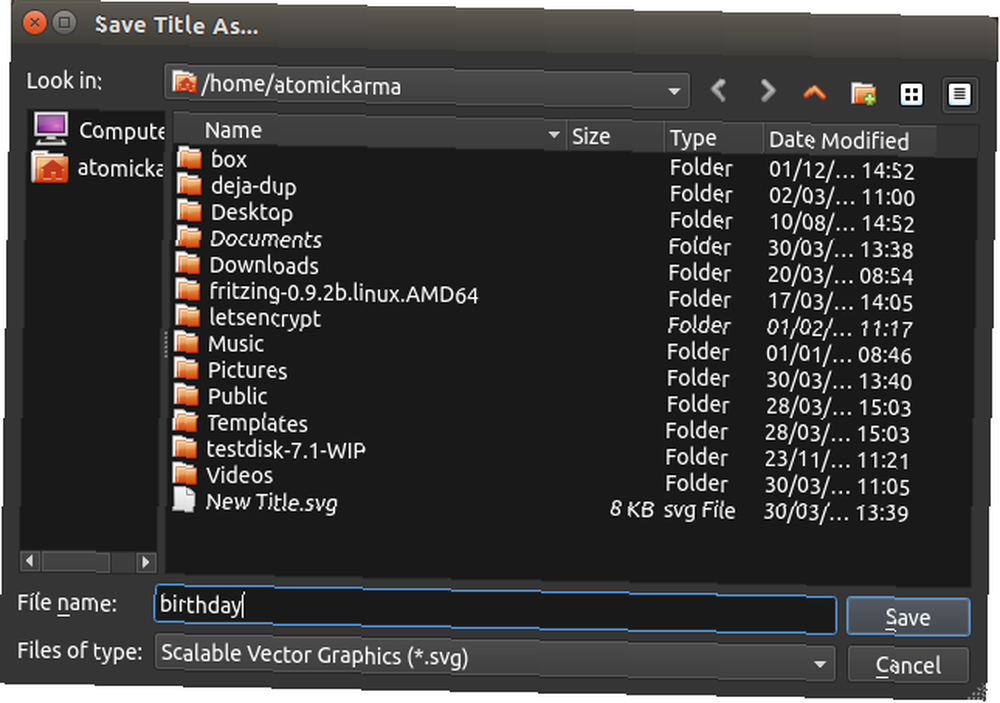This screenshot has width=1000, height=703.
Task: Sort by the Type column header
Action: (713, 138)
